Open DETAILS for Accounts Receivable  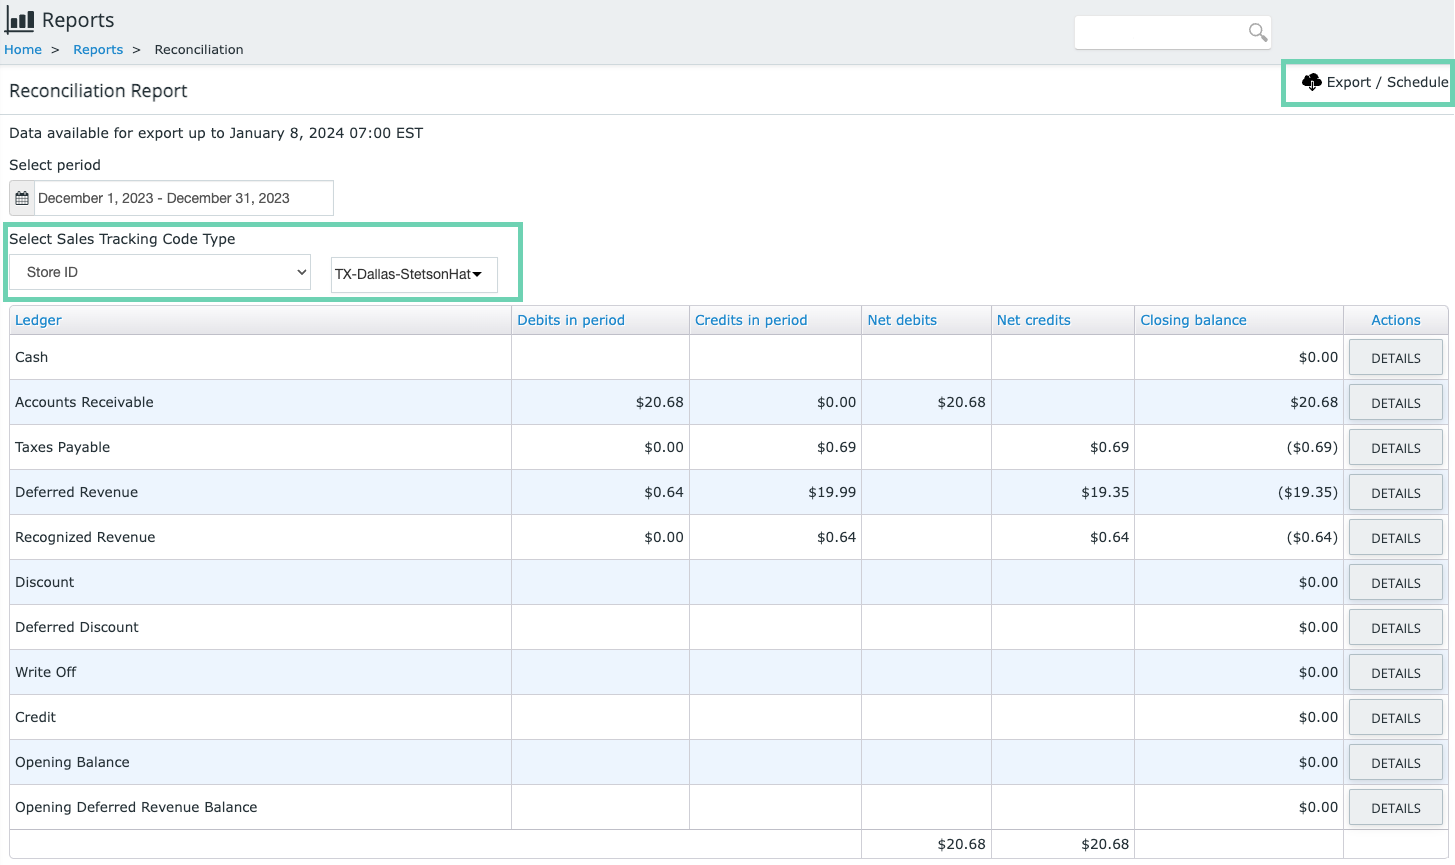click(x=1396, y=403)
